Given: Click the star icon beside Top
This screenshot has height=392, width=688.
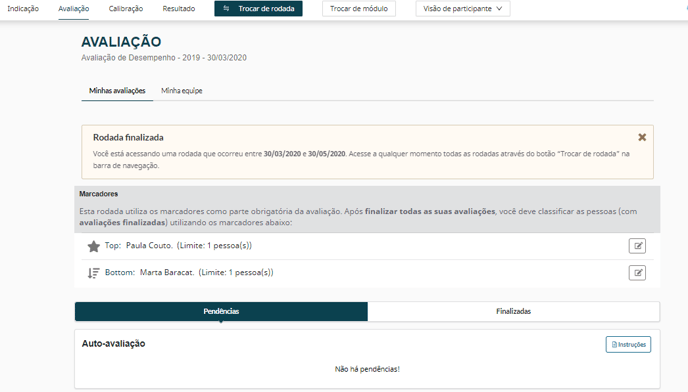Looking at the screenshot, I should click(x=93, y=246).
